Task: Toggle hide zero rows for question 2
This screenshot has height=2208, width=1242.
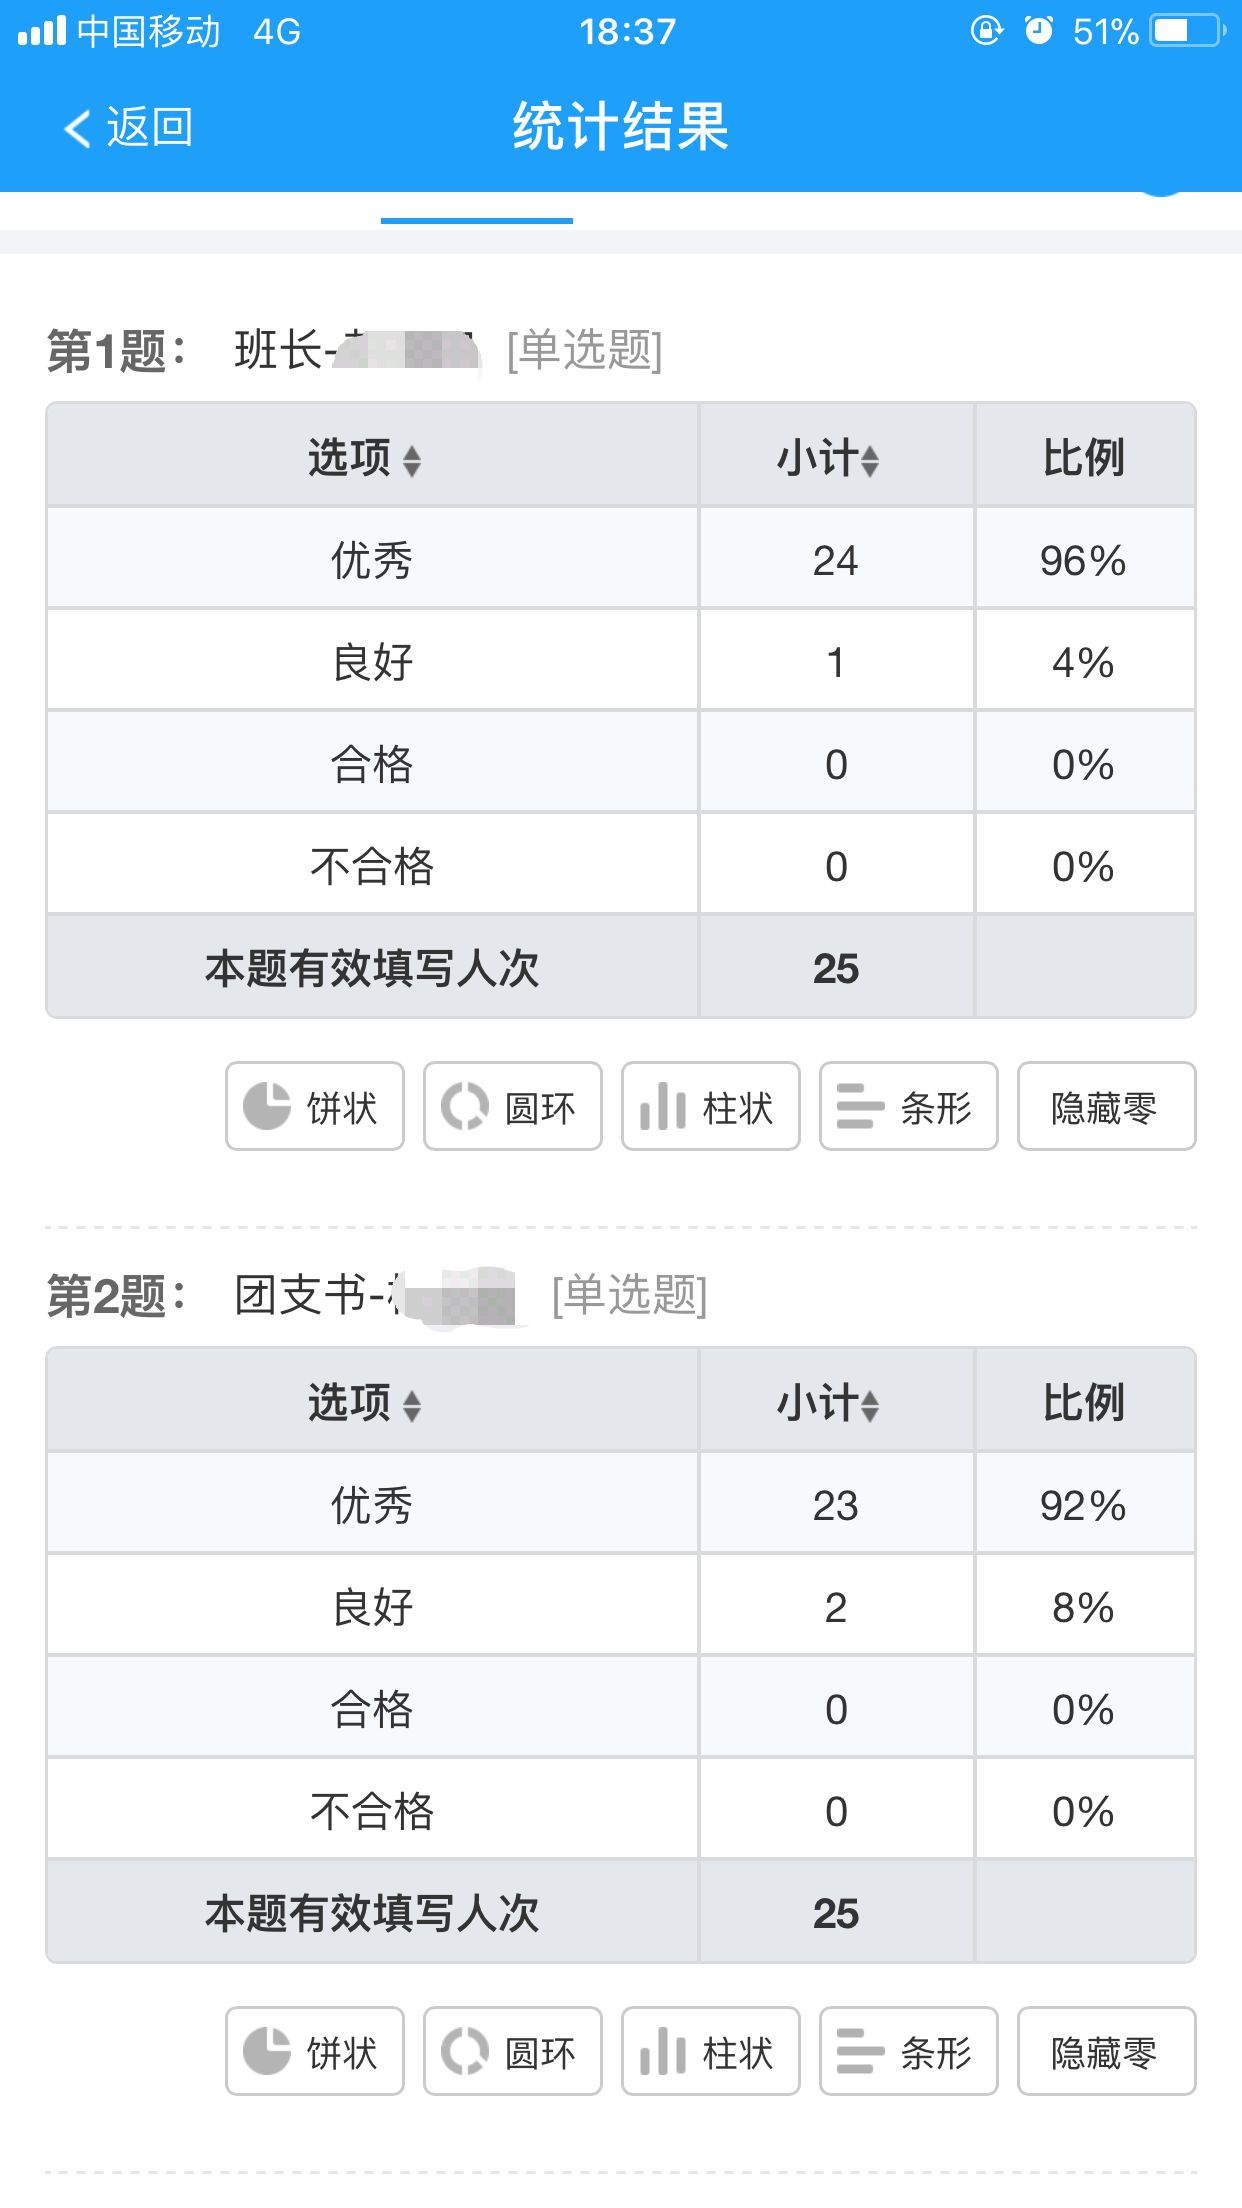Action: point(1107,2051)
